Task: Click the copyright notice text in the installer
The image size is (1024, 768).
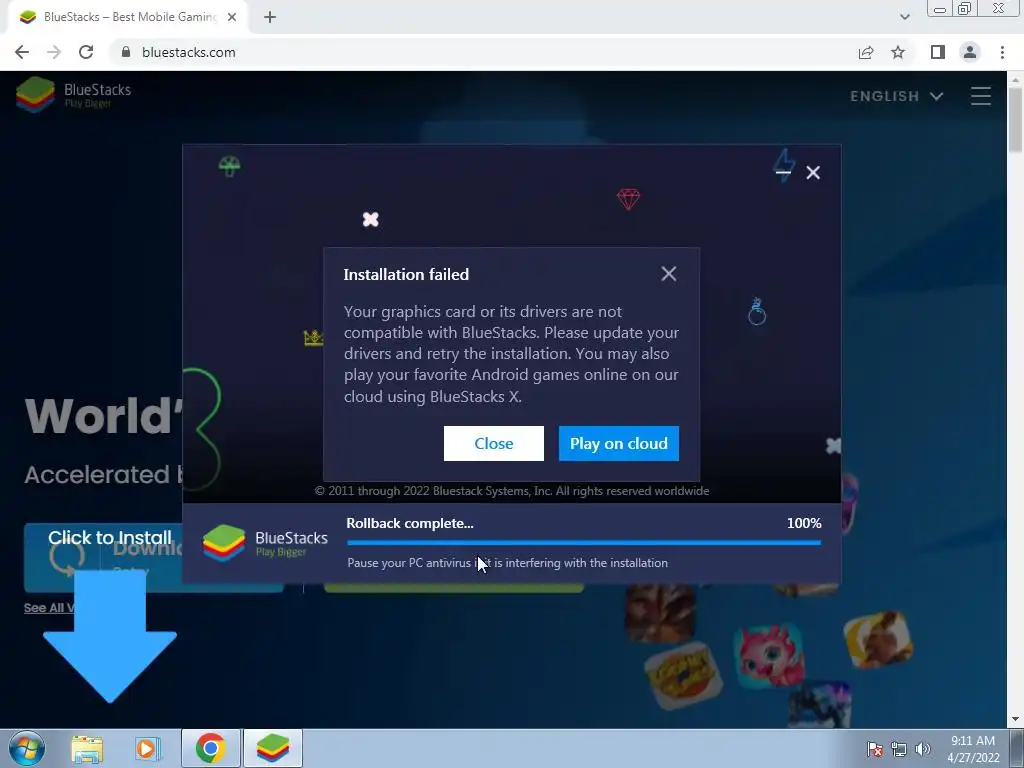Action: click(x=512, y=491)
